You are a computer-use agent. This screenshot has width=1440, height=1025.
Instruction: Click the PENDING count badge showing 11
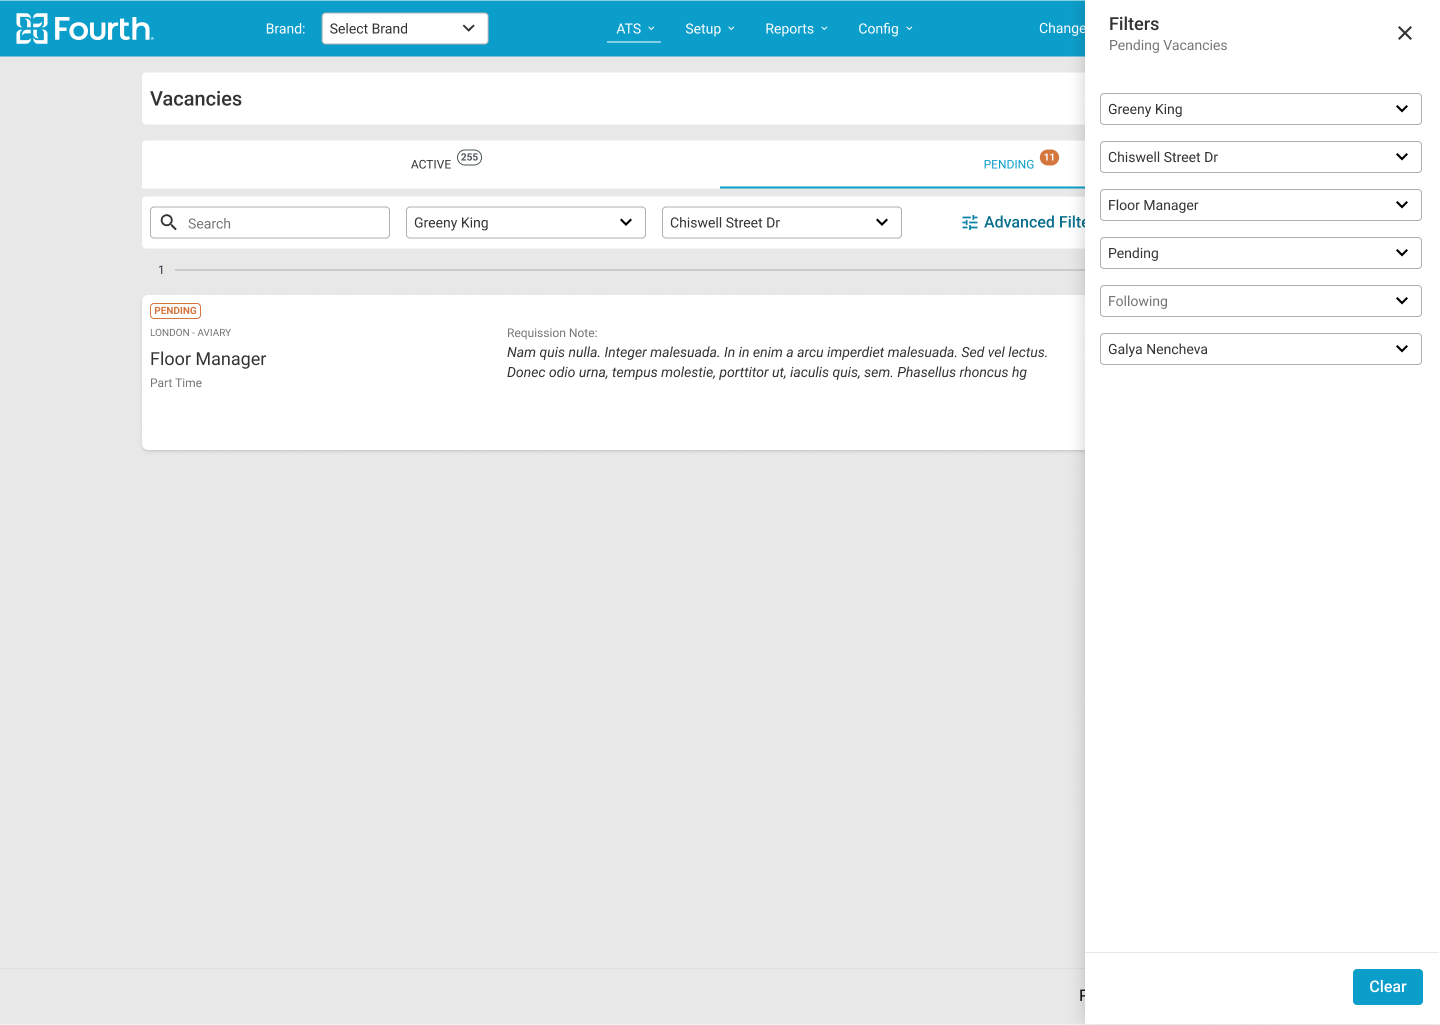pos(1049,157)
